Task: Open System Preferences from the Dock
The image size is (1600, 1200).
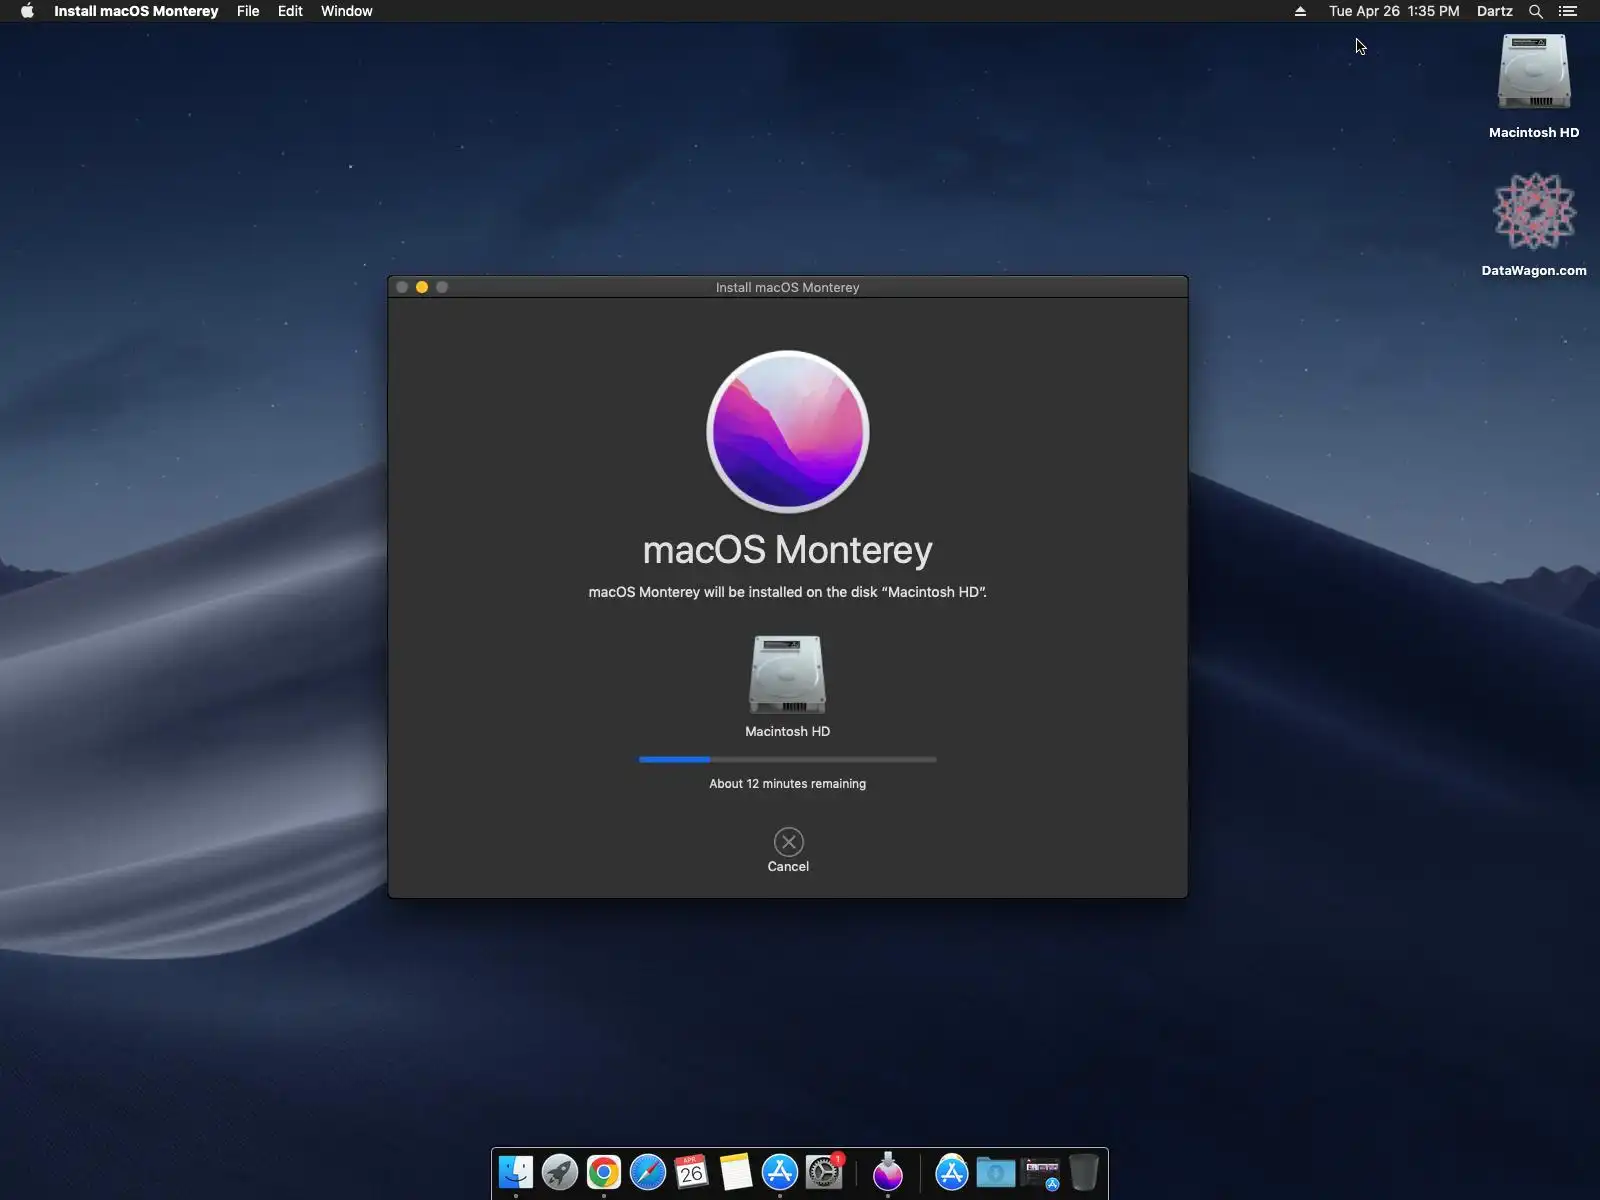Action: tap(824, 1172)
